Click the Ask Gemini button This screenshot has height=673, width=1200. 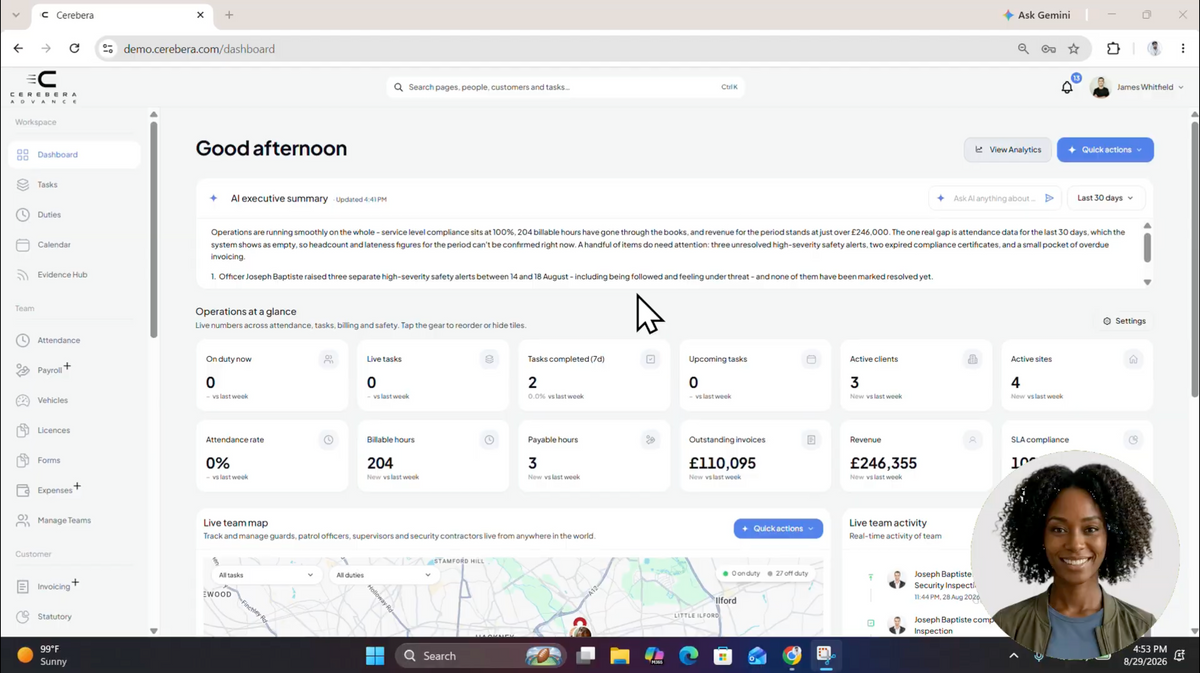click(x=1036, y=15)
